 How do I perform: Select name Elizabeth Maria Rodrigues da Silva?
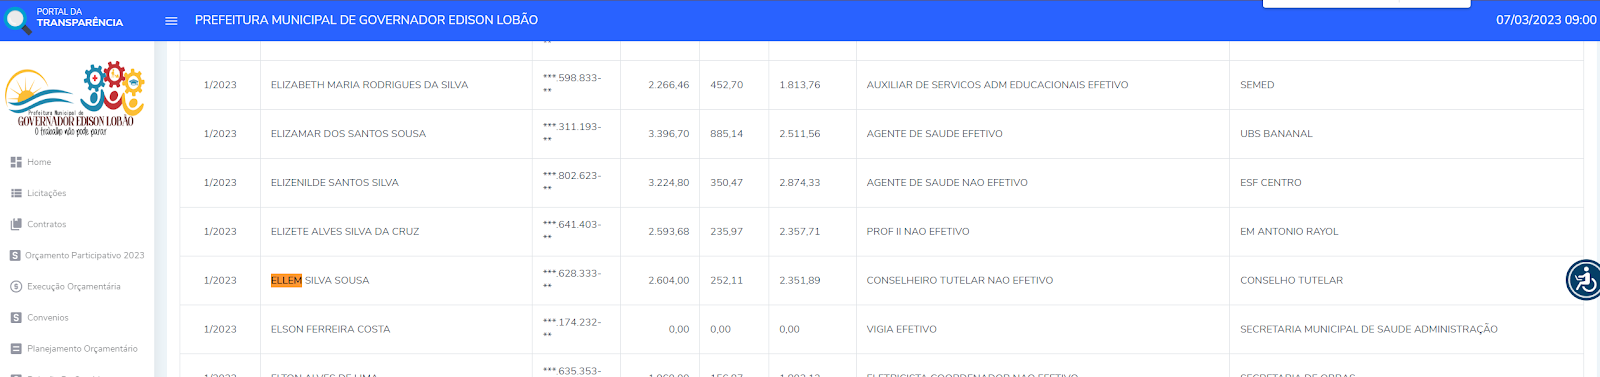coord(369,85)
